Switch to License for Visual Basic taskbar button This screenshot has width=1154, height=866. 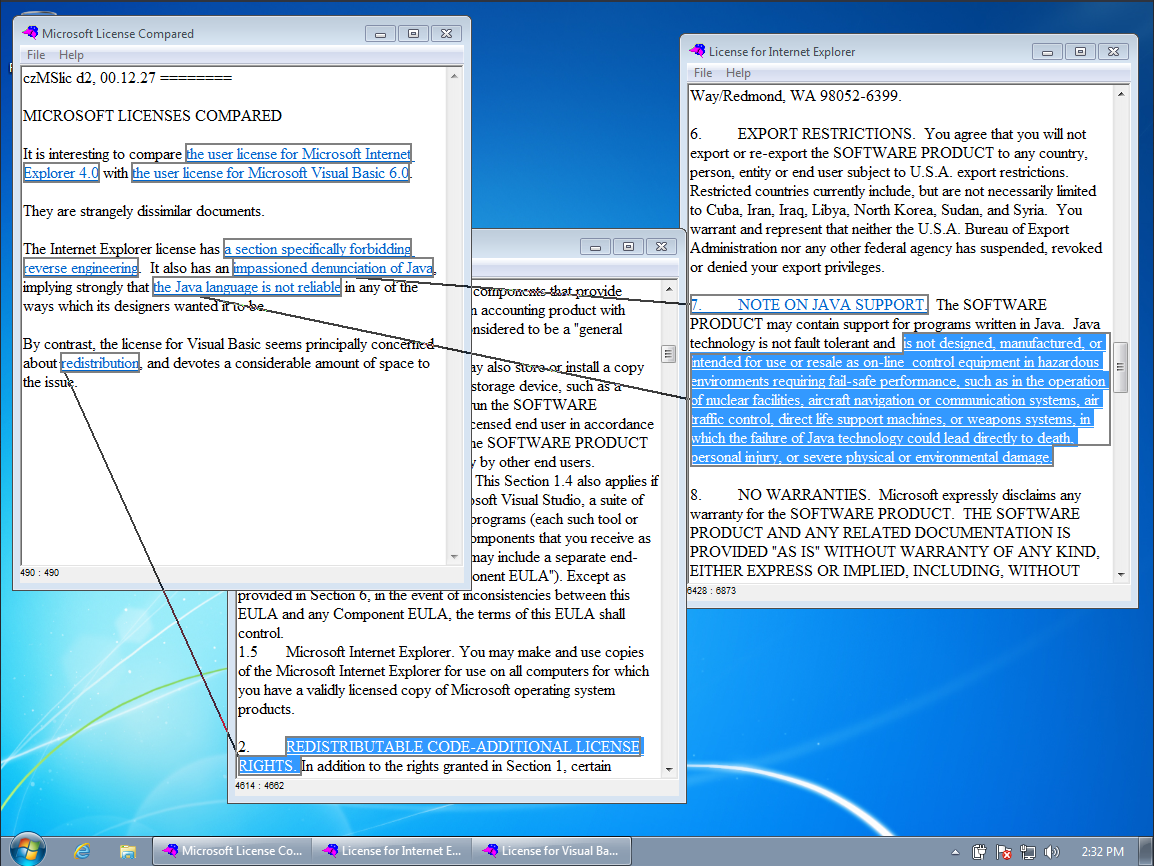551,851
